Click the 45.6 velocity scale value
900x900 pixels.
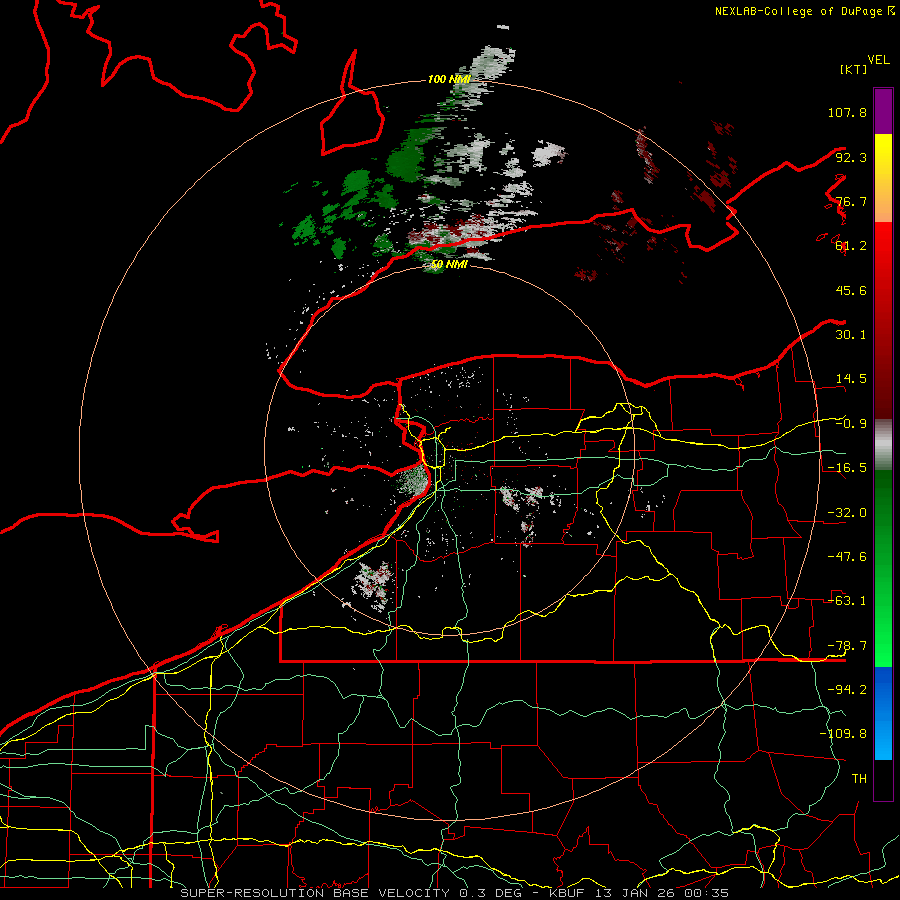coord(851,290)
